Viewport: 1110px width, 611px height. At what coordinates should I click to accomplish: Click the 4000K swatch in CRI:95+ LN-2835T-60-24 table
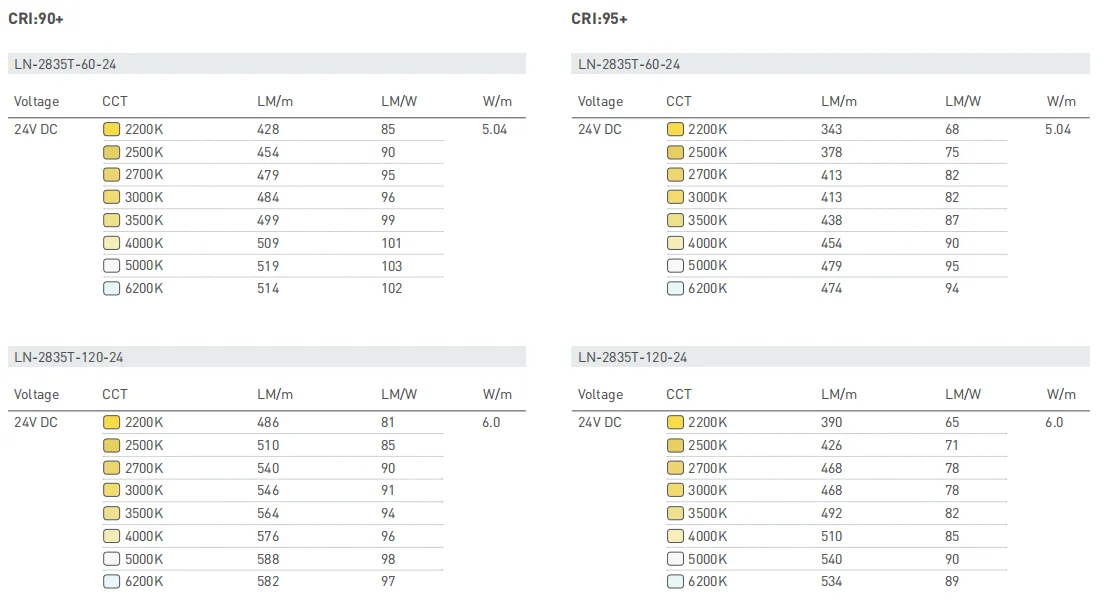point(675,243)
